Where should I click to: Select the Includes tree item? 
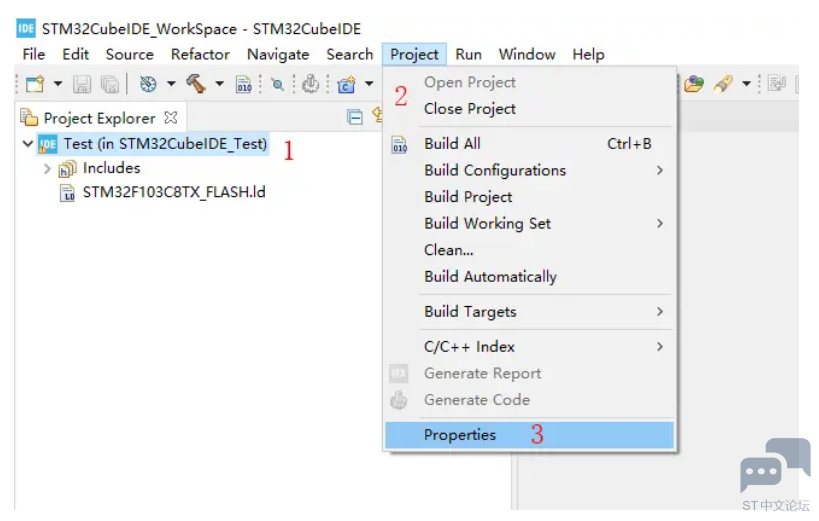111,168
